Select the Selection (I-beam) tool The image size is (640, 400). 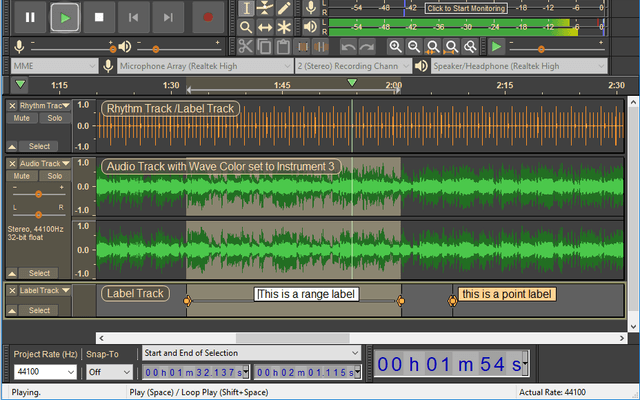[x=246, y=8]
